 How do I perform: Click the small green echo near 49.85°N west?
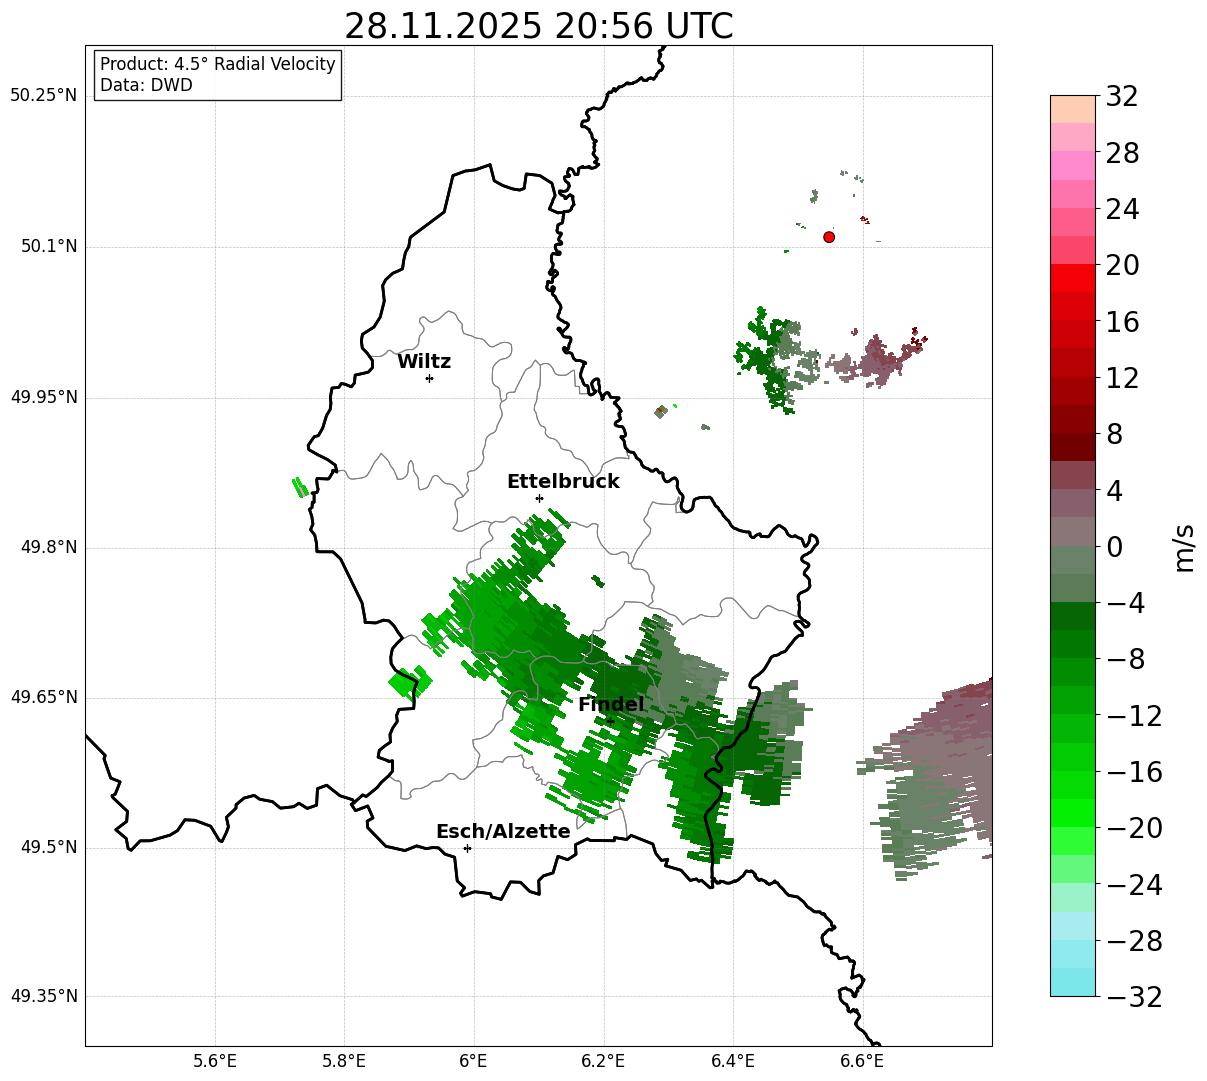coord(299,487)
